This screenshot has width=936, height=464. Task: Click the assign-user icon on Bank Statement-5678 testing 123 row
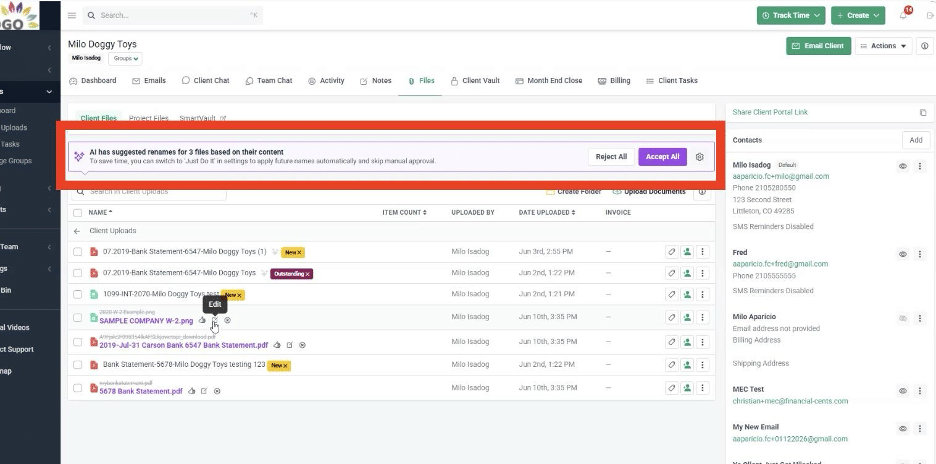687,365
